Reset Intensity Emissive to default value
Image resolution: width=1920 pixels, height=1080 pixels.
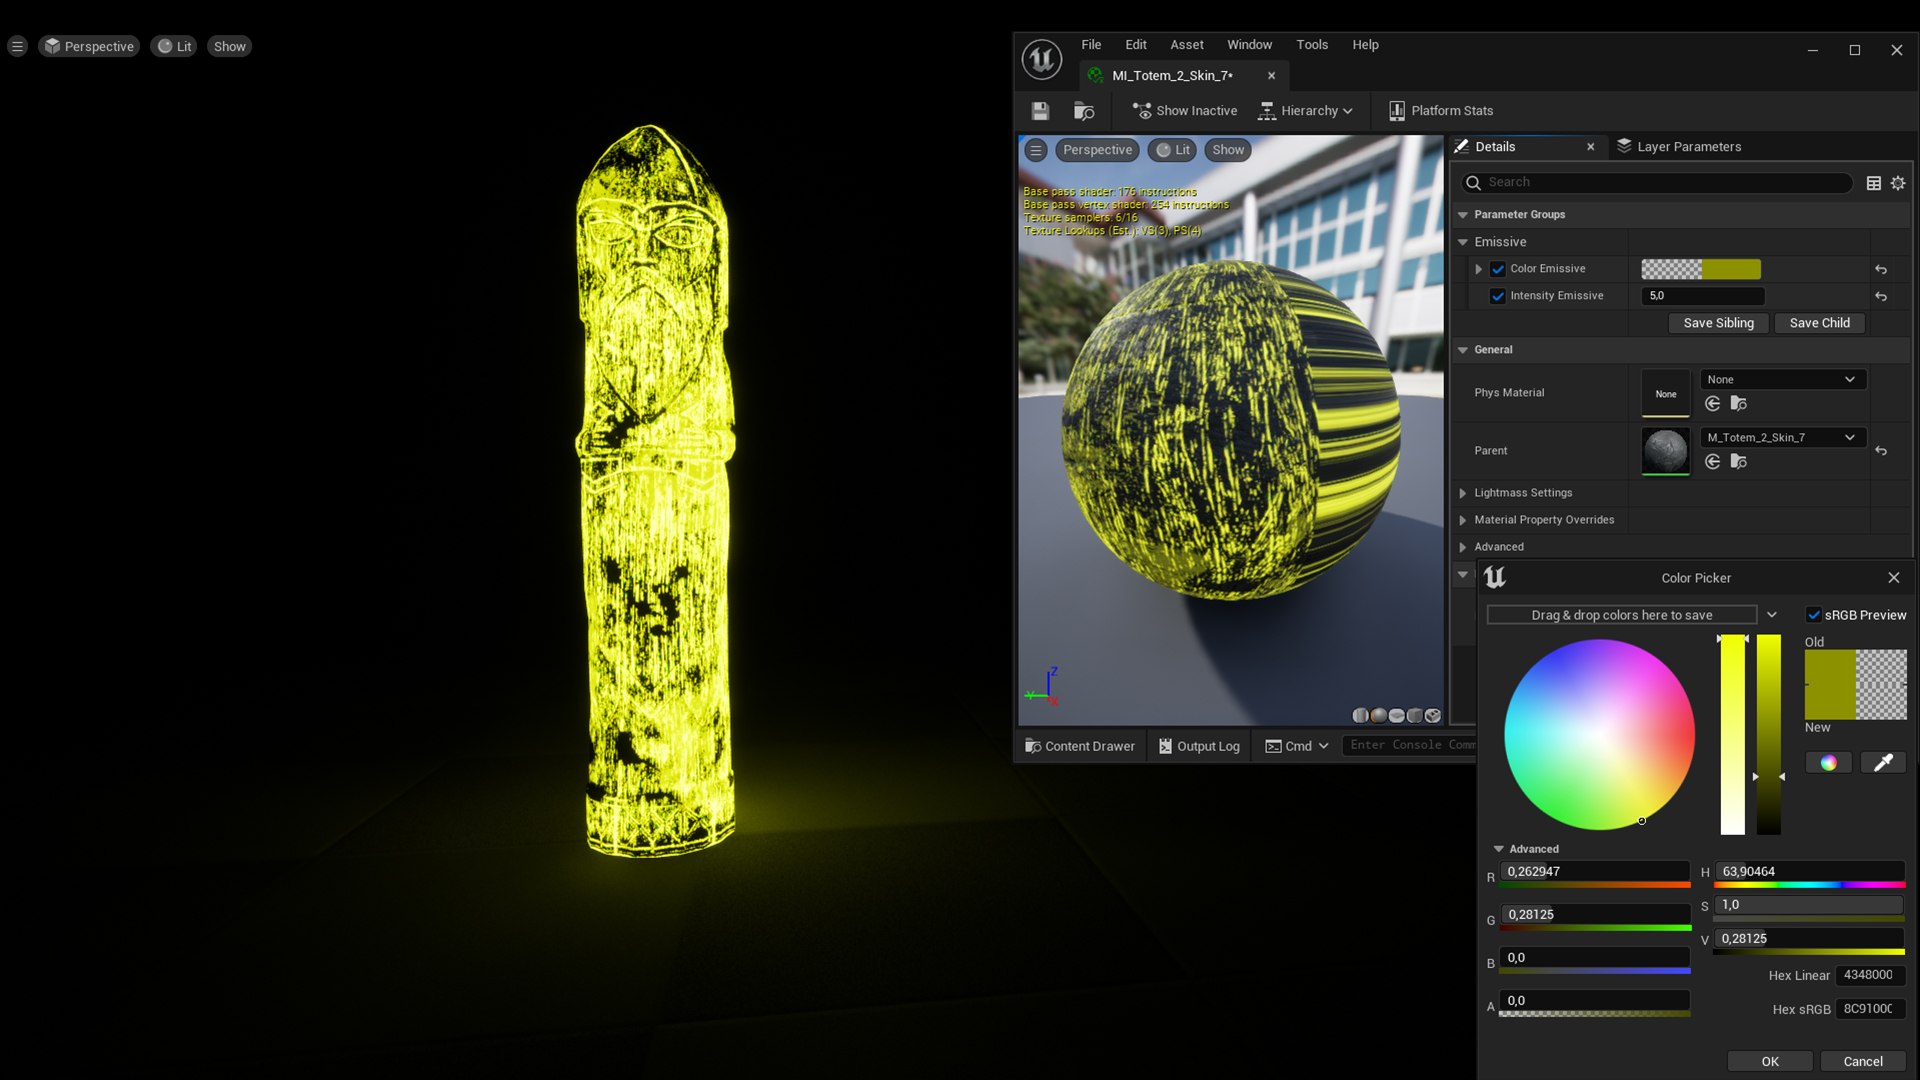click(1881, 296)
